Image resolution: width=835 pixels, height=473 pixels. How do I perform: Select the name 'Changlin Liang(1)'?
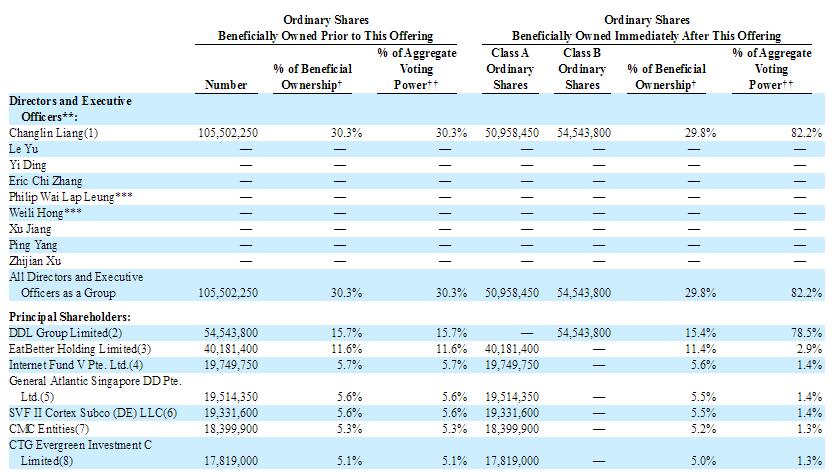(x=54, y=133)
